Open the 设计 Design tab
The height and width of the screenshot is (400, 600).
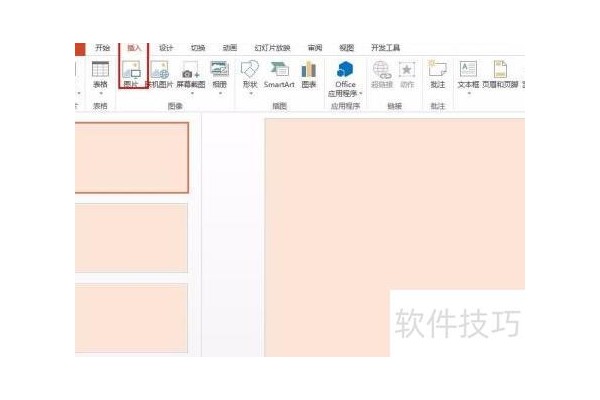pos(166,47)
